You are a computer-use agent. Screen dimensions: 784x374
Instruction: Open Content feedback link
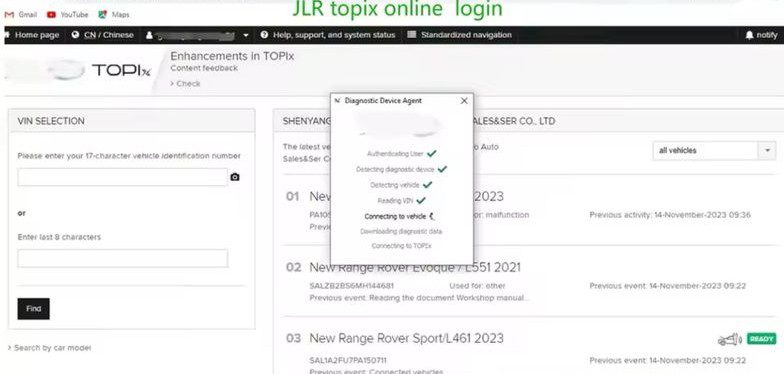(204, 68)
